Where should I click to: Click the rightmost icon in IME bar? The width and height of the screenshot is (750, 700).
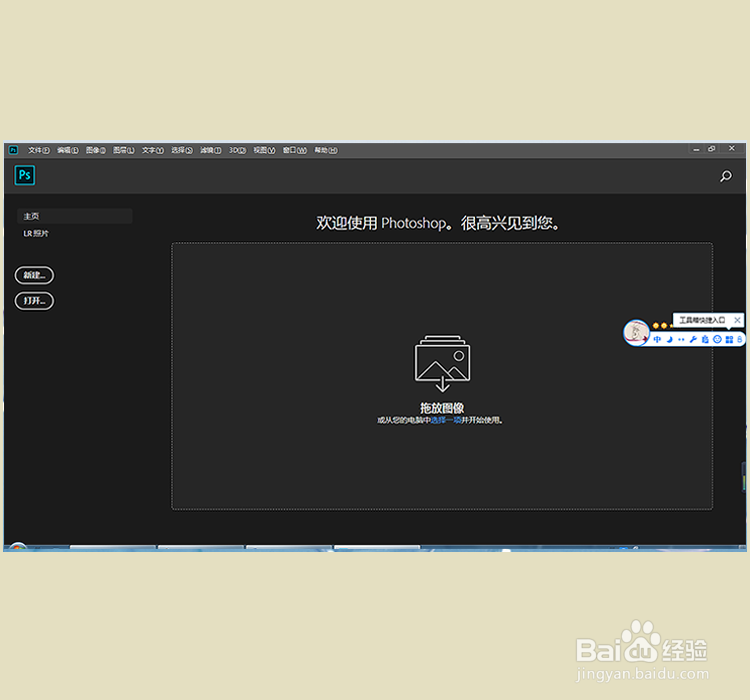739,339
